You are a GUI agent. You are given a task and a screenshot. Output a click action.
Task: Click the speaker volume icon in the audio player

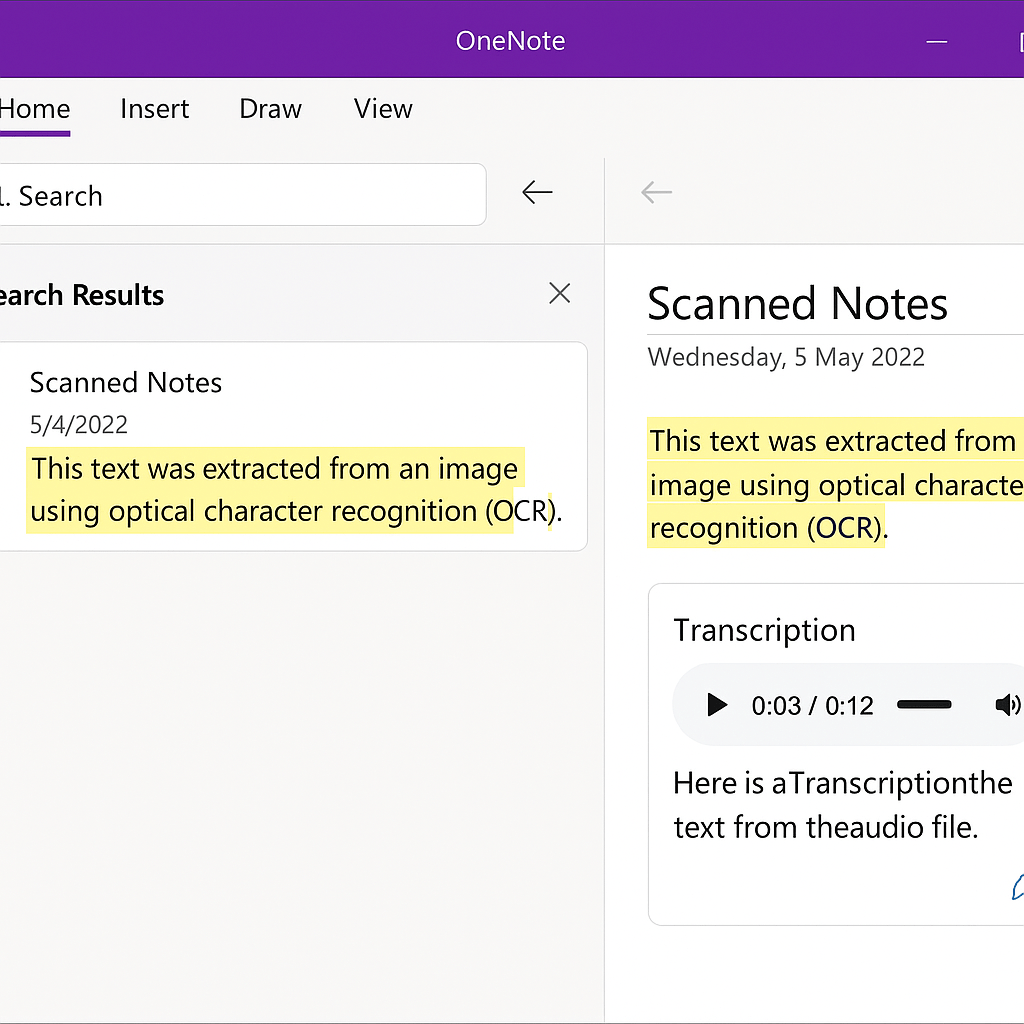pyautogui.click(x=1009, y=705)
